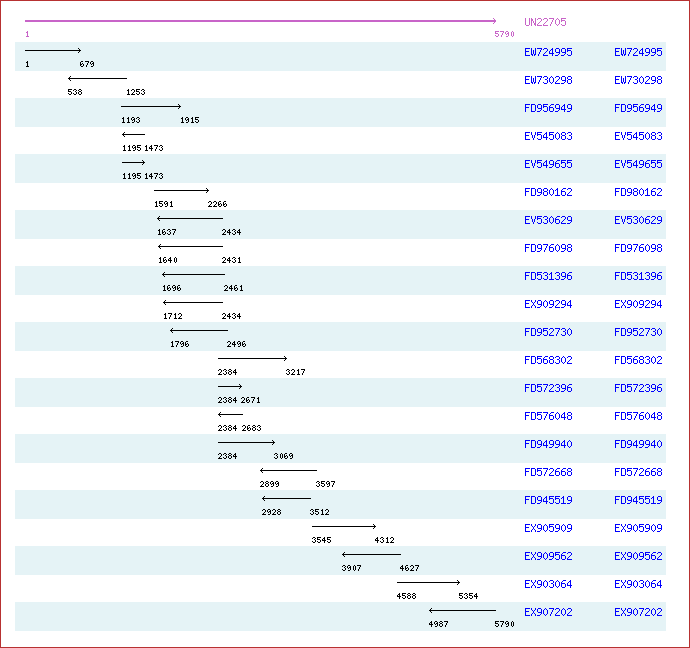Open the right-column EW730298 link

638,80
